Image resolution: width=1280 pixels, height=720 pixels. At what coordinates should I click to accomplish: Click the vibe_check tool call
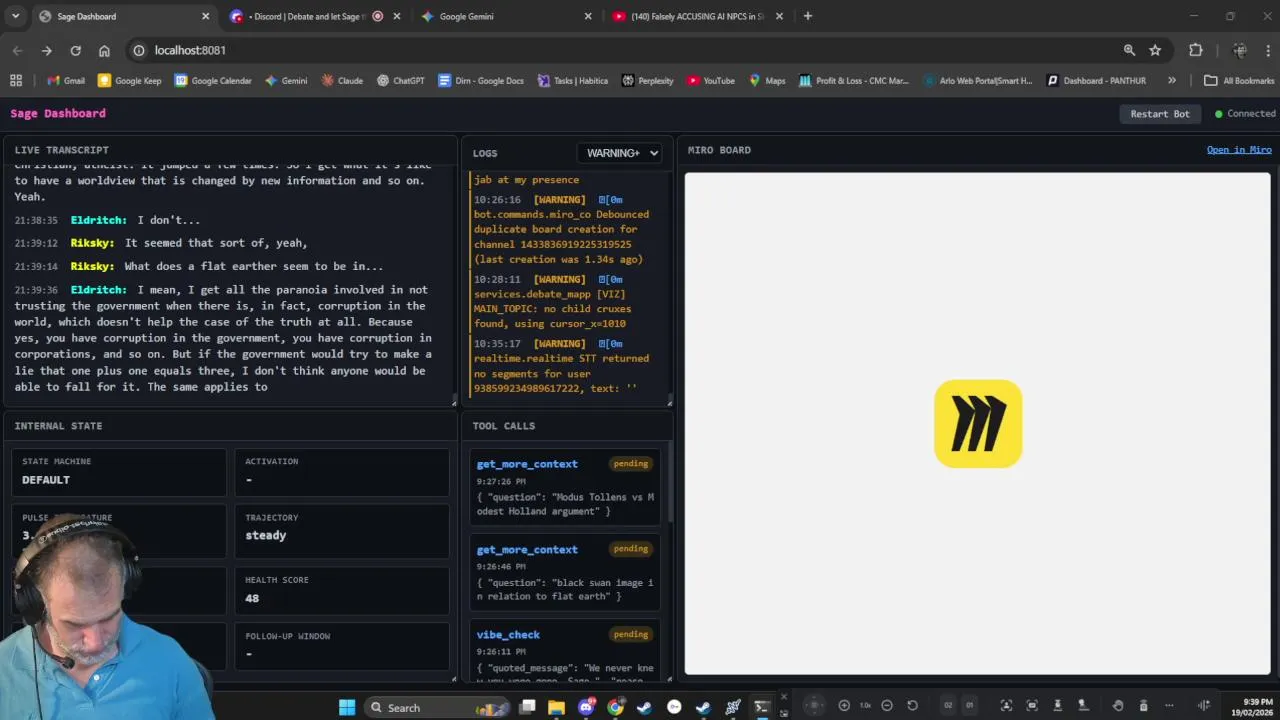pyautogui.click(x=565, y=650)
